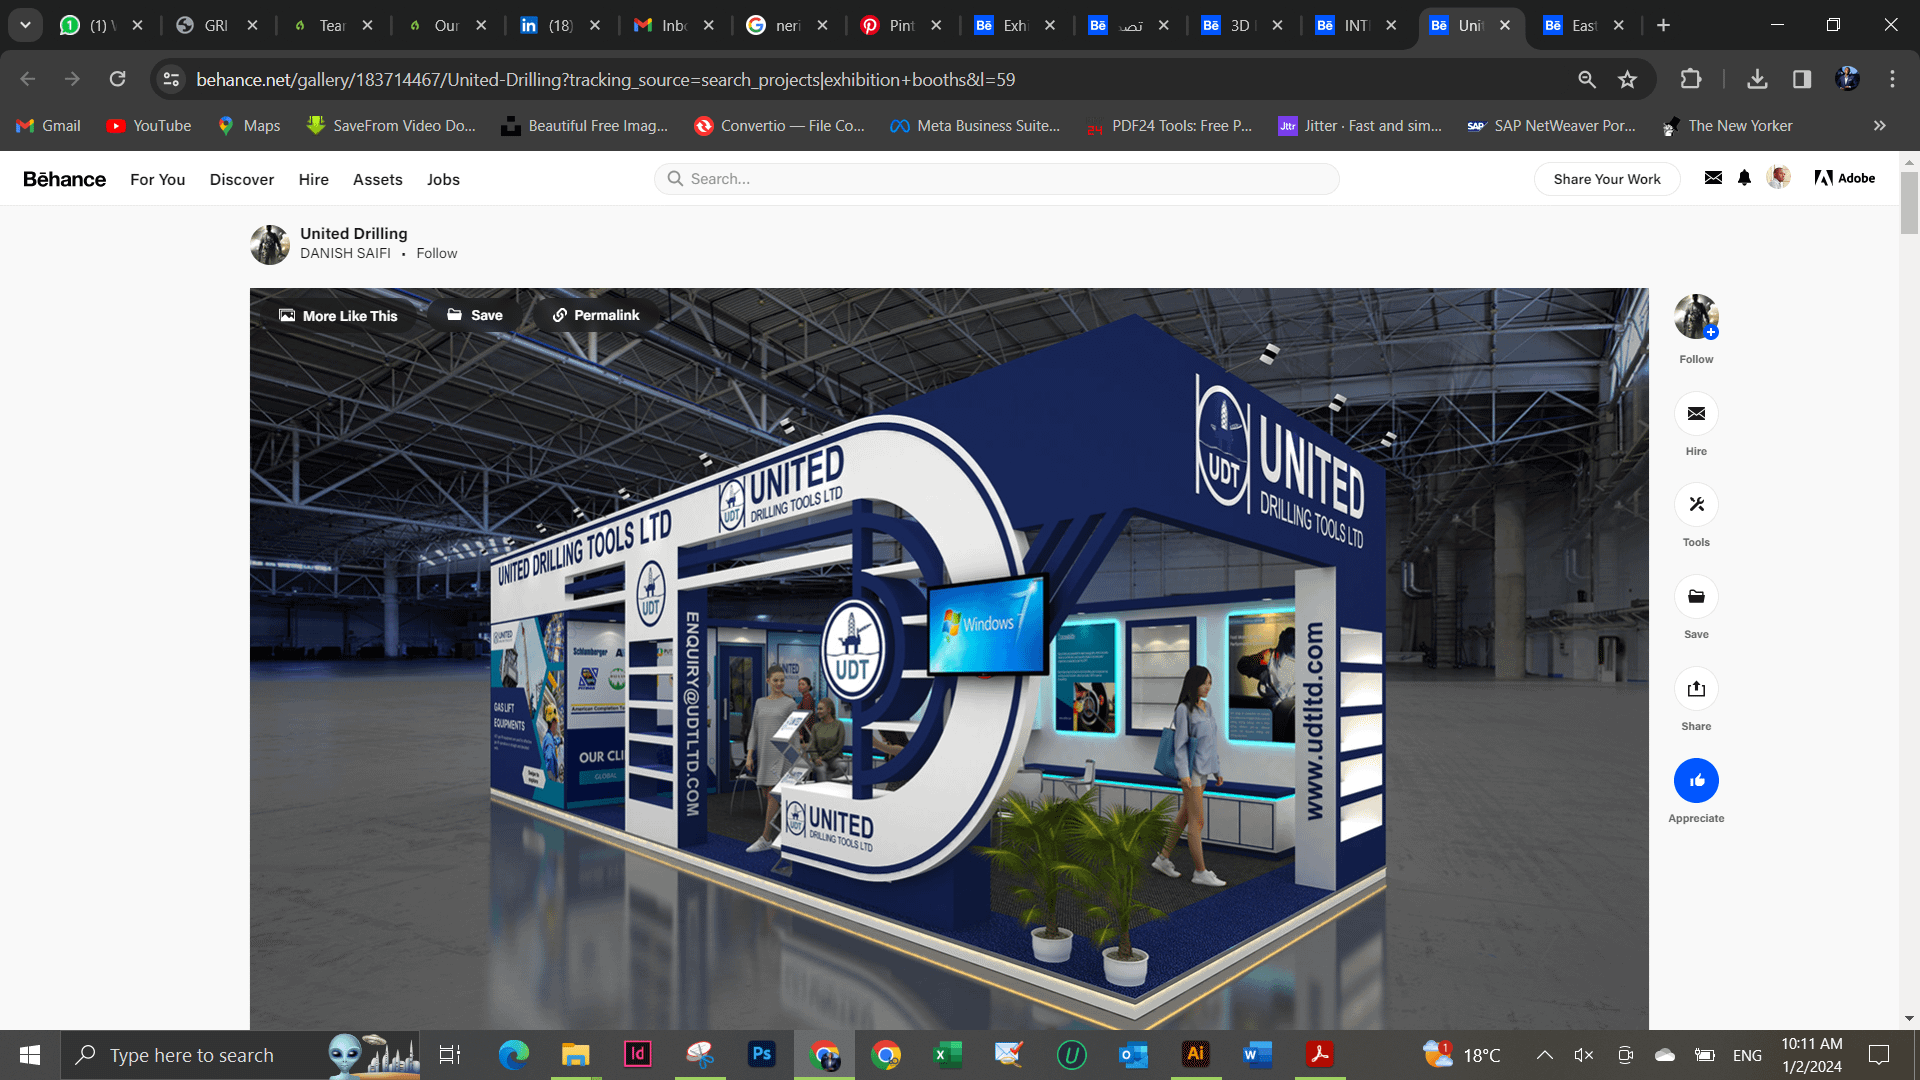Open The New Yorker bookmark

[x=1727, y=125]
